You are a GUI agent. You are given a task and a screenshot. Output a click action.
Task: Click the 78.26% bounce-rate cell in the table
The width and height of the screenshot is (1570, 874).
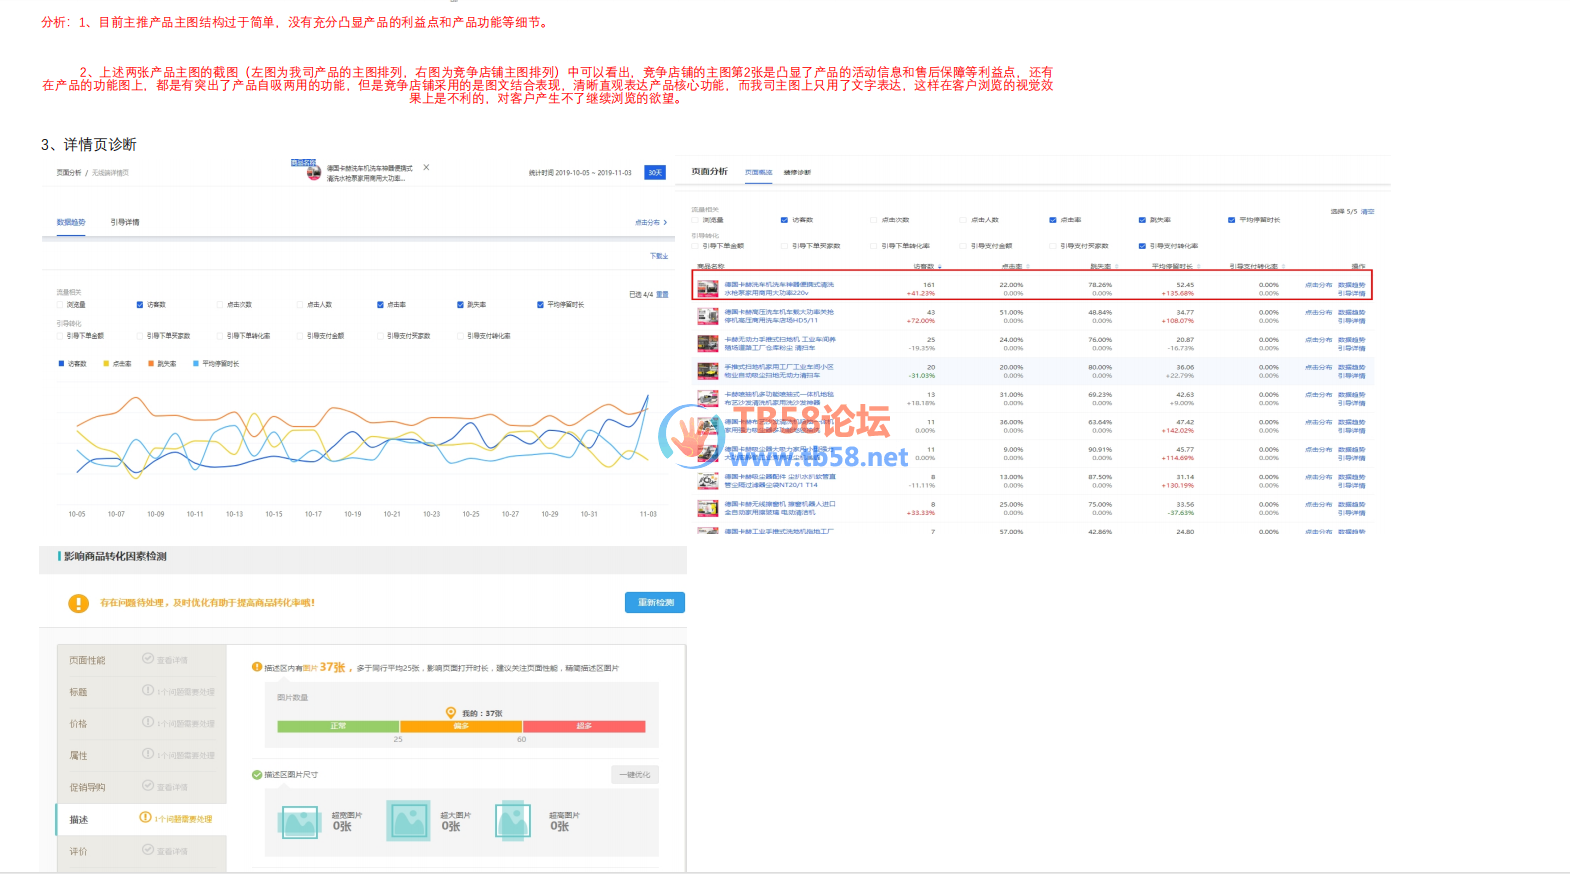pos(1100,285)
